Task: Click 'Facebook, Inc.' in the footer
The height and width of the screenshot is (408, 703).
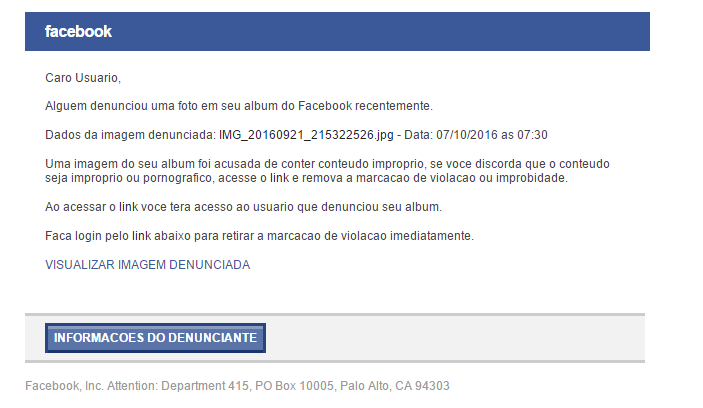Action: [x=62, y=385]
